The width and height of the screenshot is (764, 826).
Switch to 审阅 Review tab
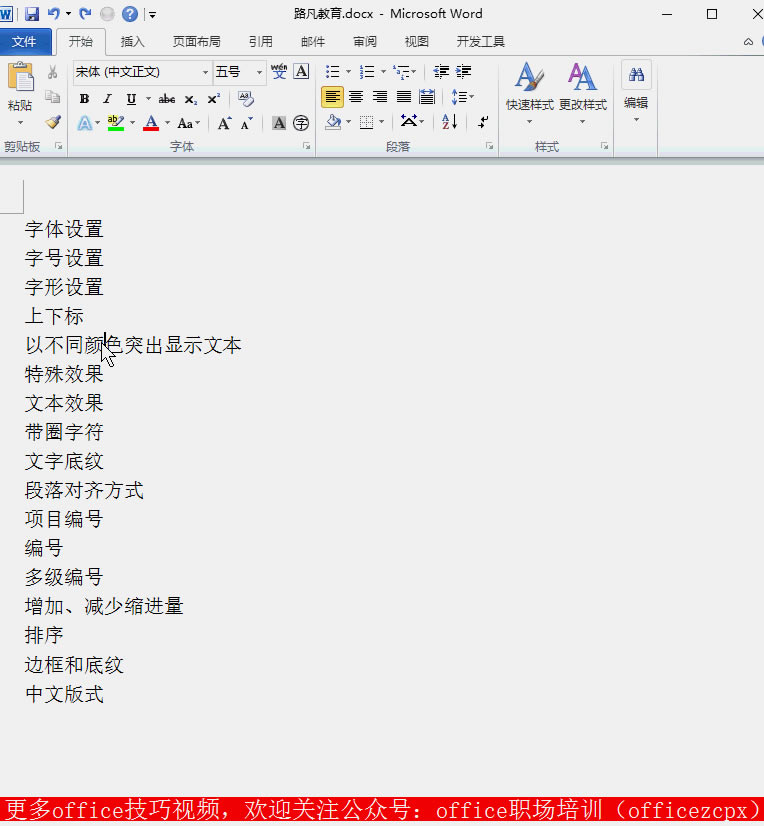[x=365, y=42]
